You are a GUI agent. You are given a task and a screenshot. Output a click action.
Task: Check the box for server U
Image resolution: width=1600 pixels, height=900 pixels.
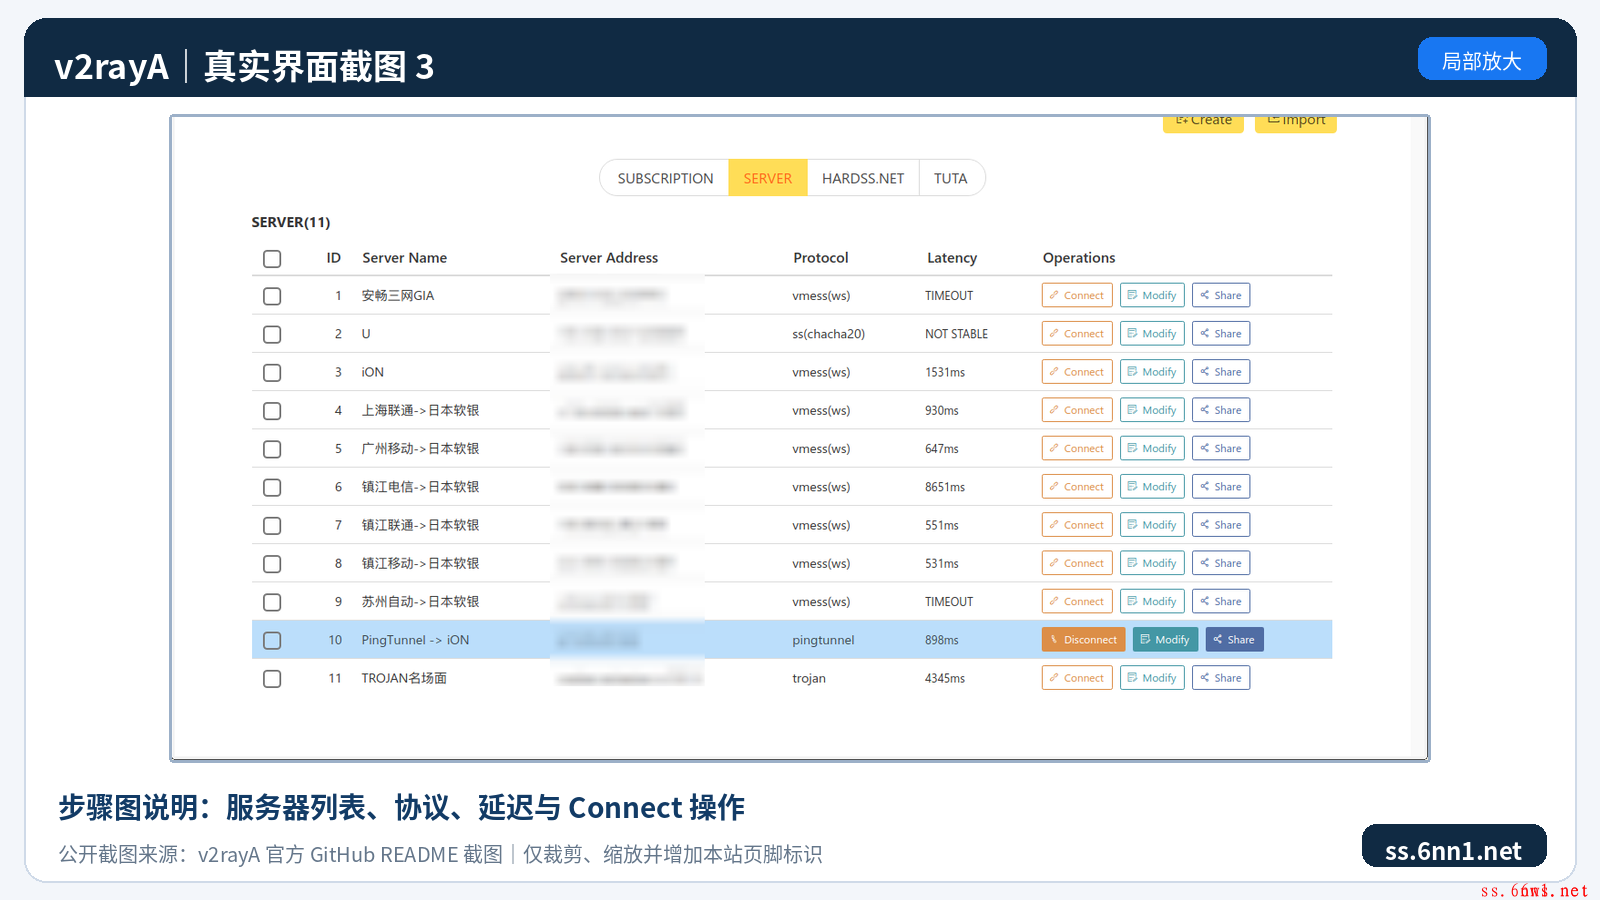(x=272, y=334)
